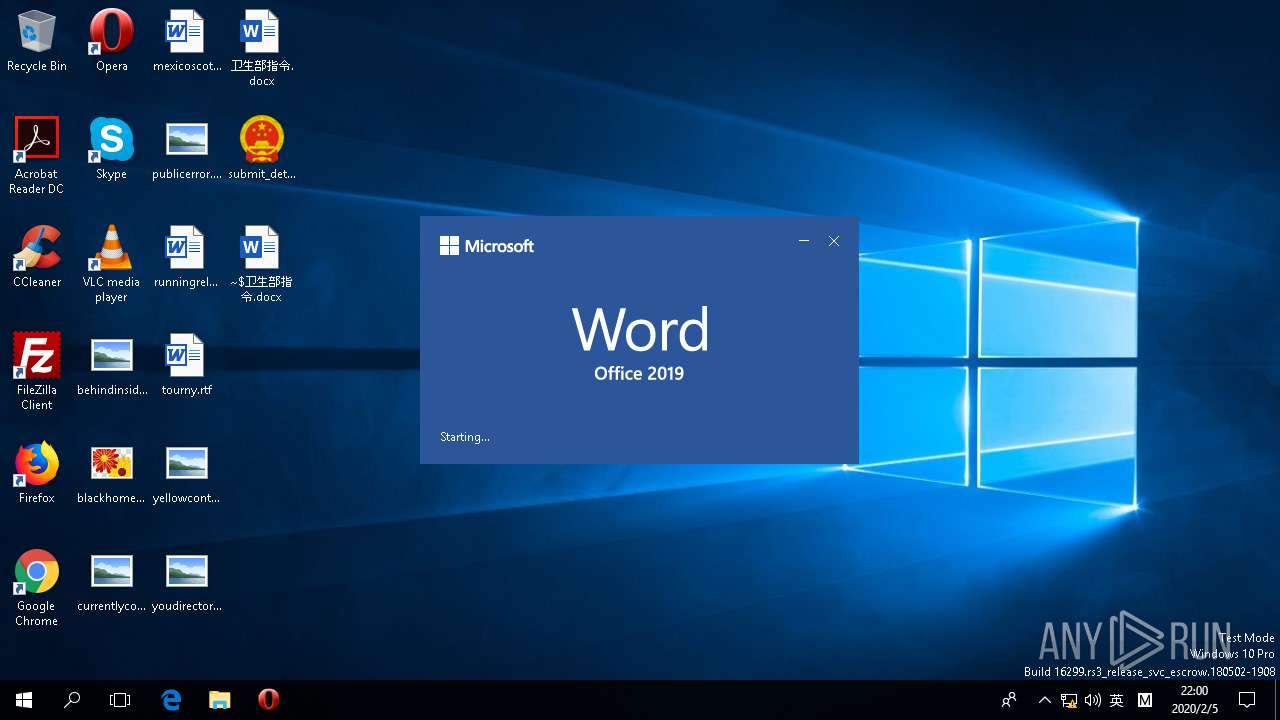The height and width of the screenshot is (720, 1280).
Task: Click the 'Office 2019' text
Action: tap(639, 373)
